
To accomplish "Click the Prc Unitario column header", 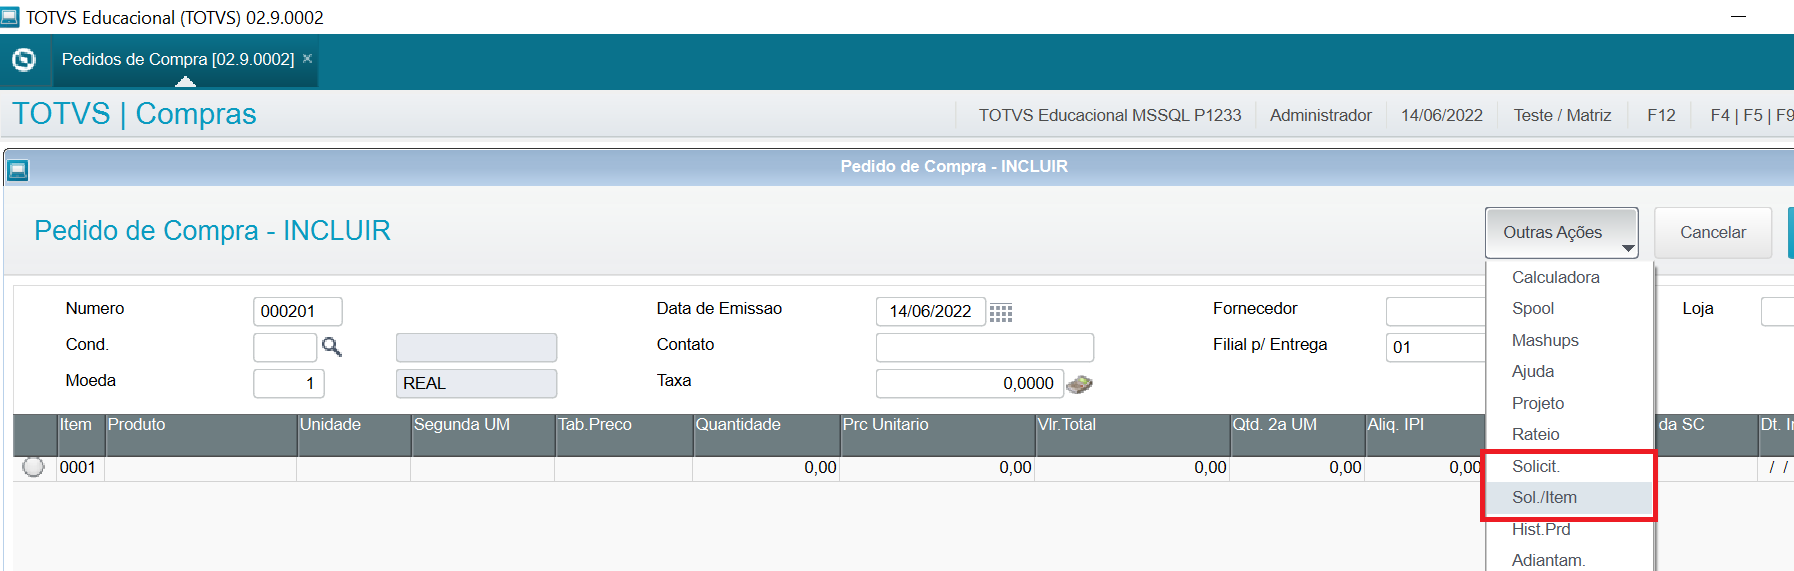I will coord(937,435).
